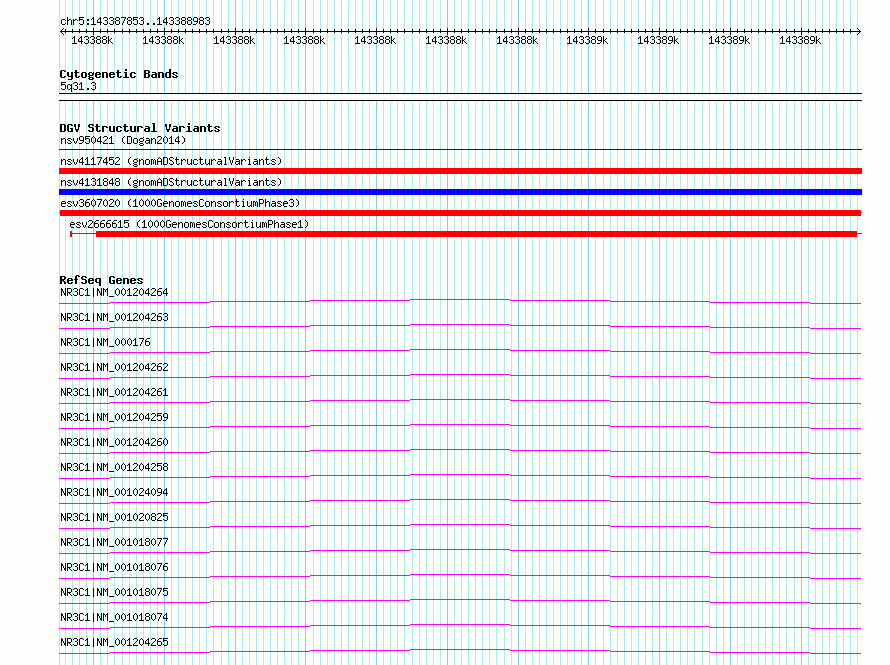The width and height of the screenshot is (890, 665).
Task: Click the RefSeq Genes track title
Action: click(101, 280)
